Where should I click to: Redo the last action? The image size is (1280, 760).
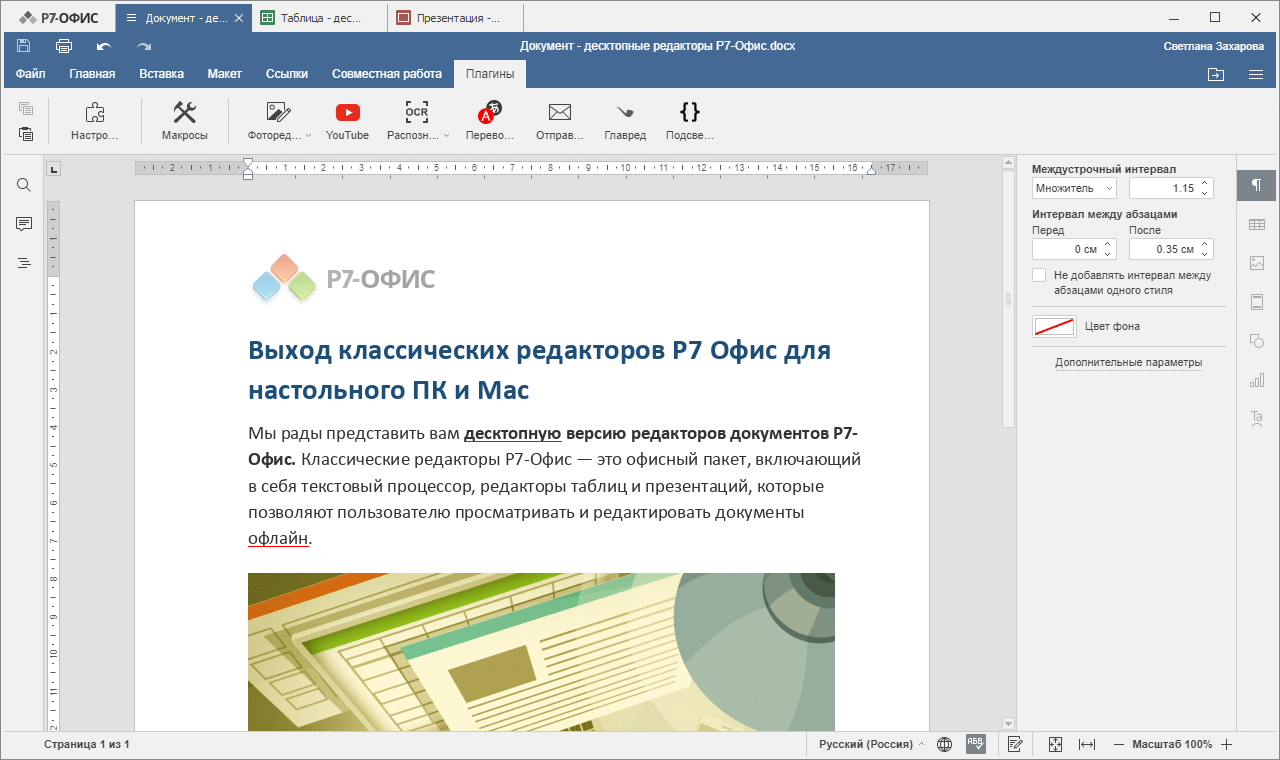click(x=144, y=46)
